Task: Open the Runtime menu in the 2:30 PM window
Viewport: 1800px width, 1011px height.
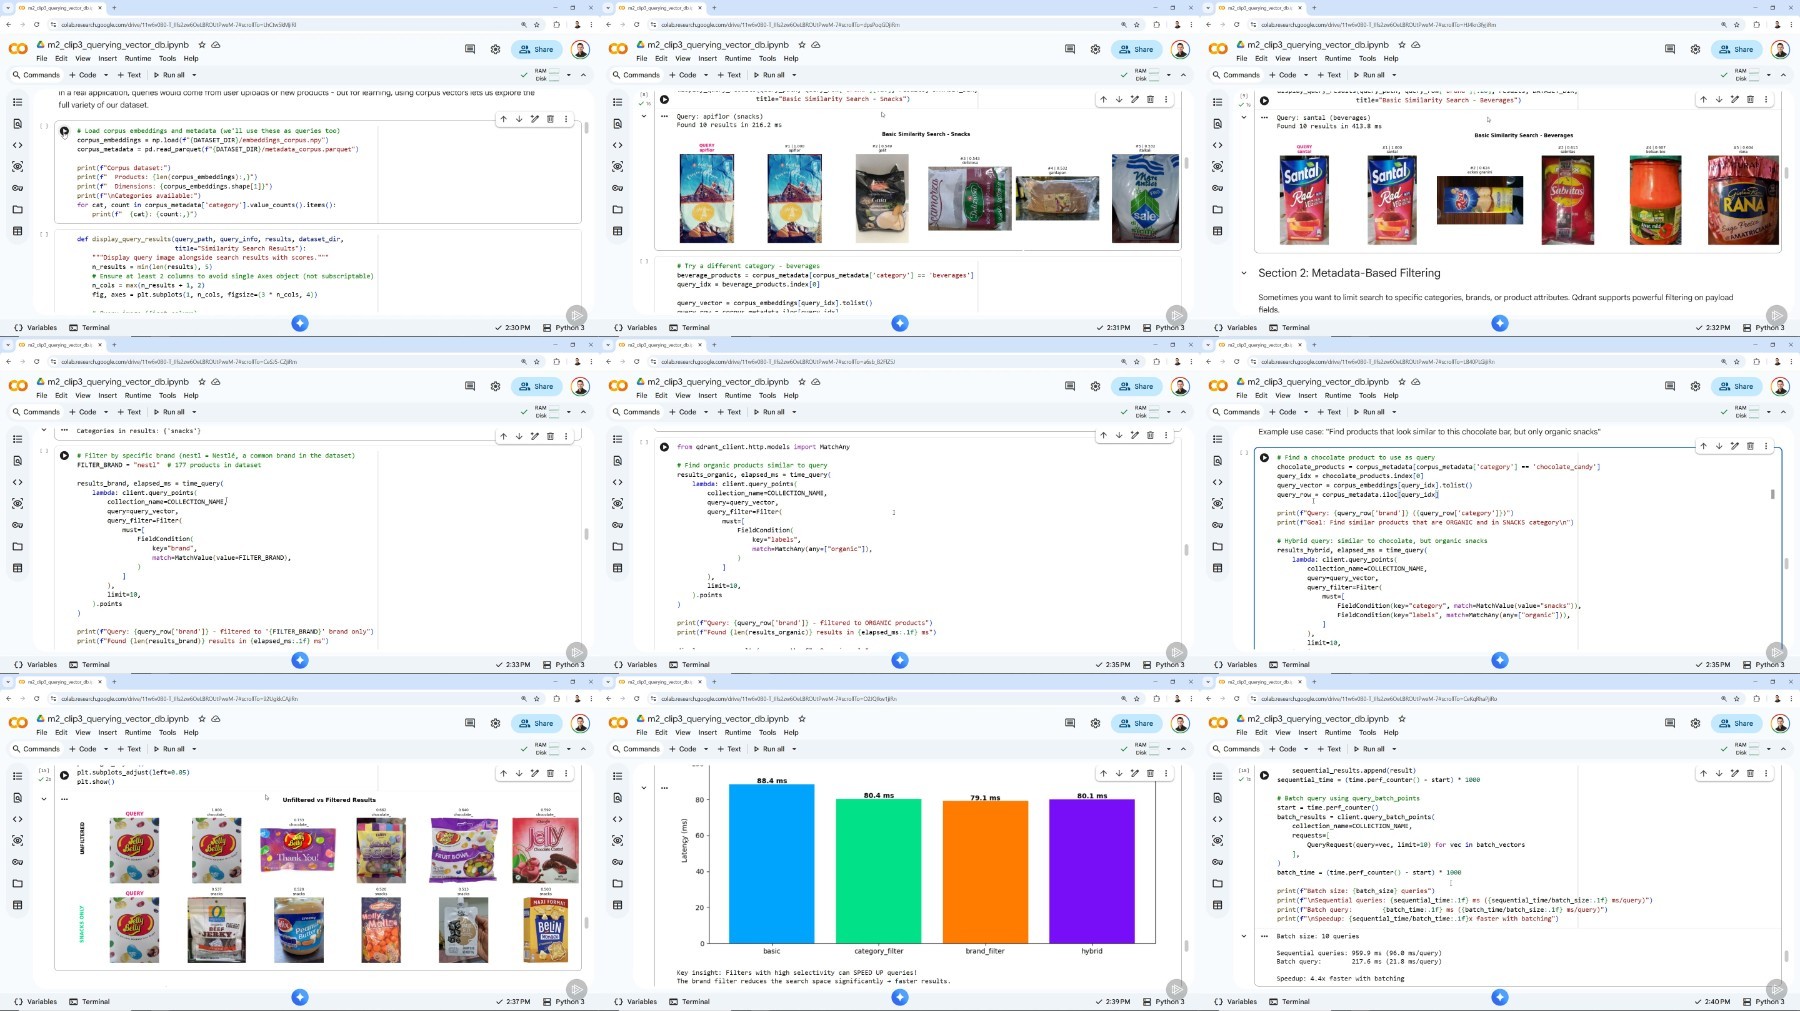Action: point(138,59)
